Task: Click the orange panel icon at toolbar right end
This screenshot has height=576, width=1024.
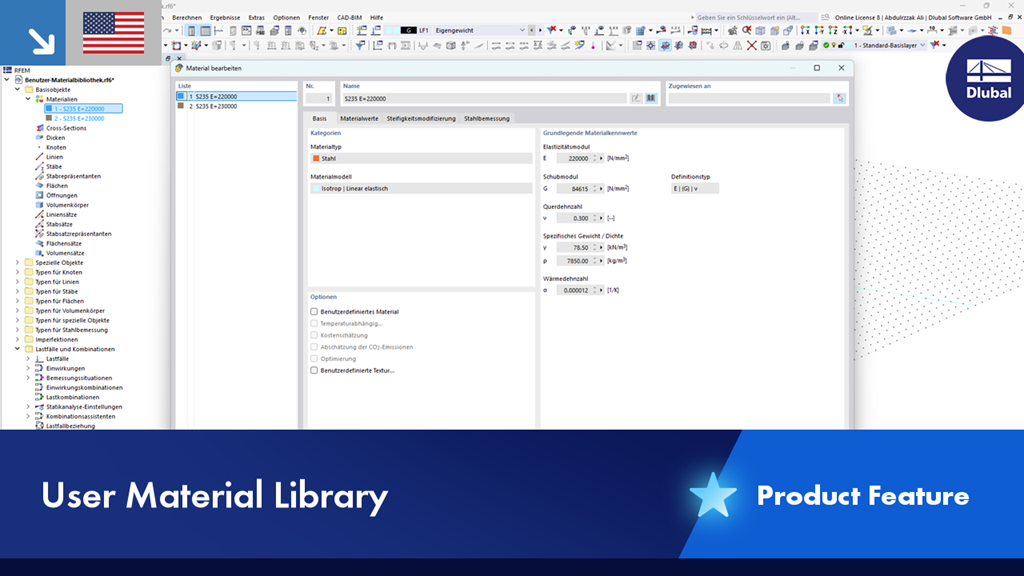Action: pyautogui.click(x=1006, y=30)
